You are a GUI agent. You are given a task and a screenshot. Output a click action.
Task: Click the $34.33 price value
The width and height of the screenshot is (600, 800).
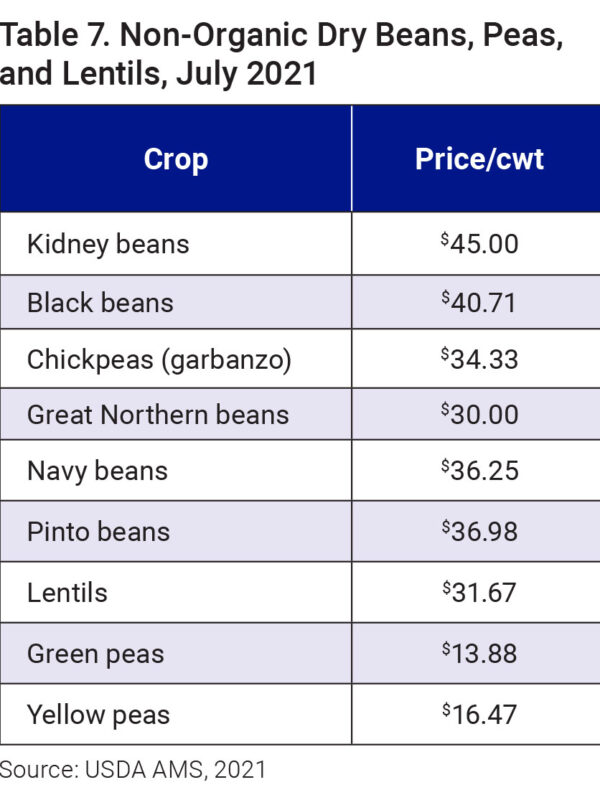[479, 359]
